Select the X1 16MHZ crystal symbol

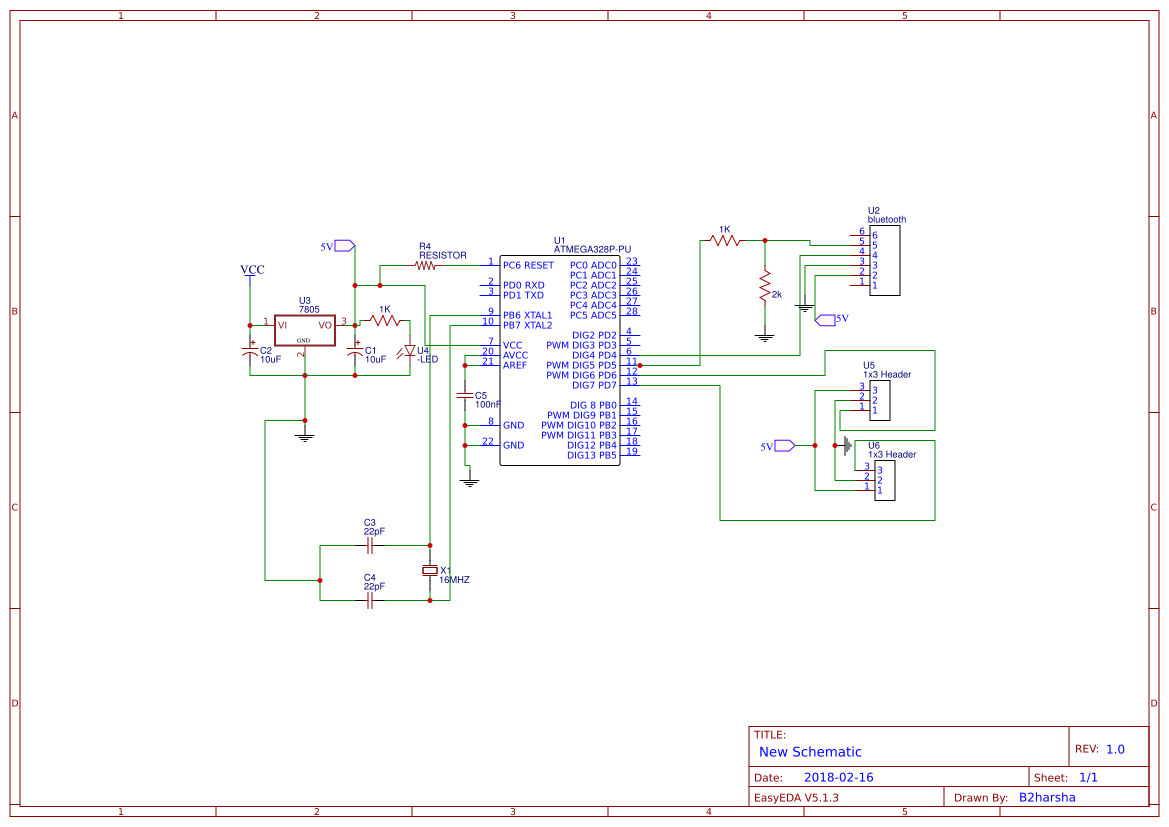429,570
